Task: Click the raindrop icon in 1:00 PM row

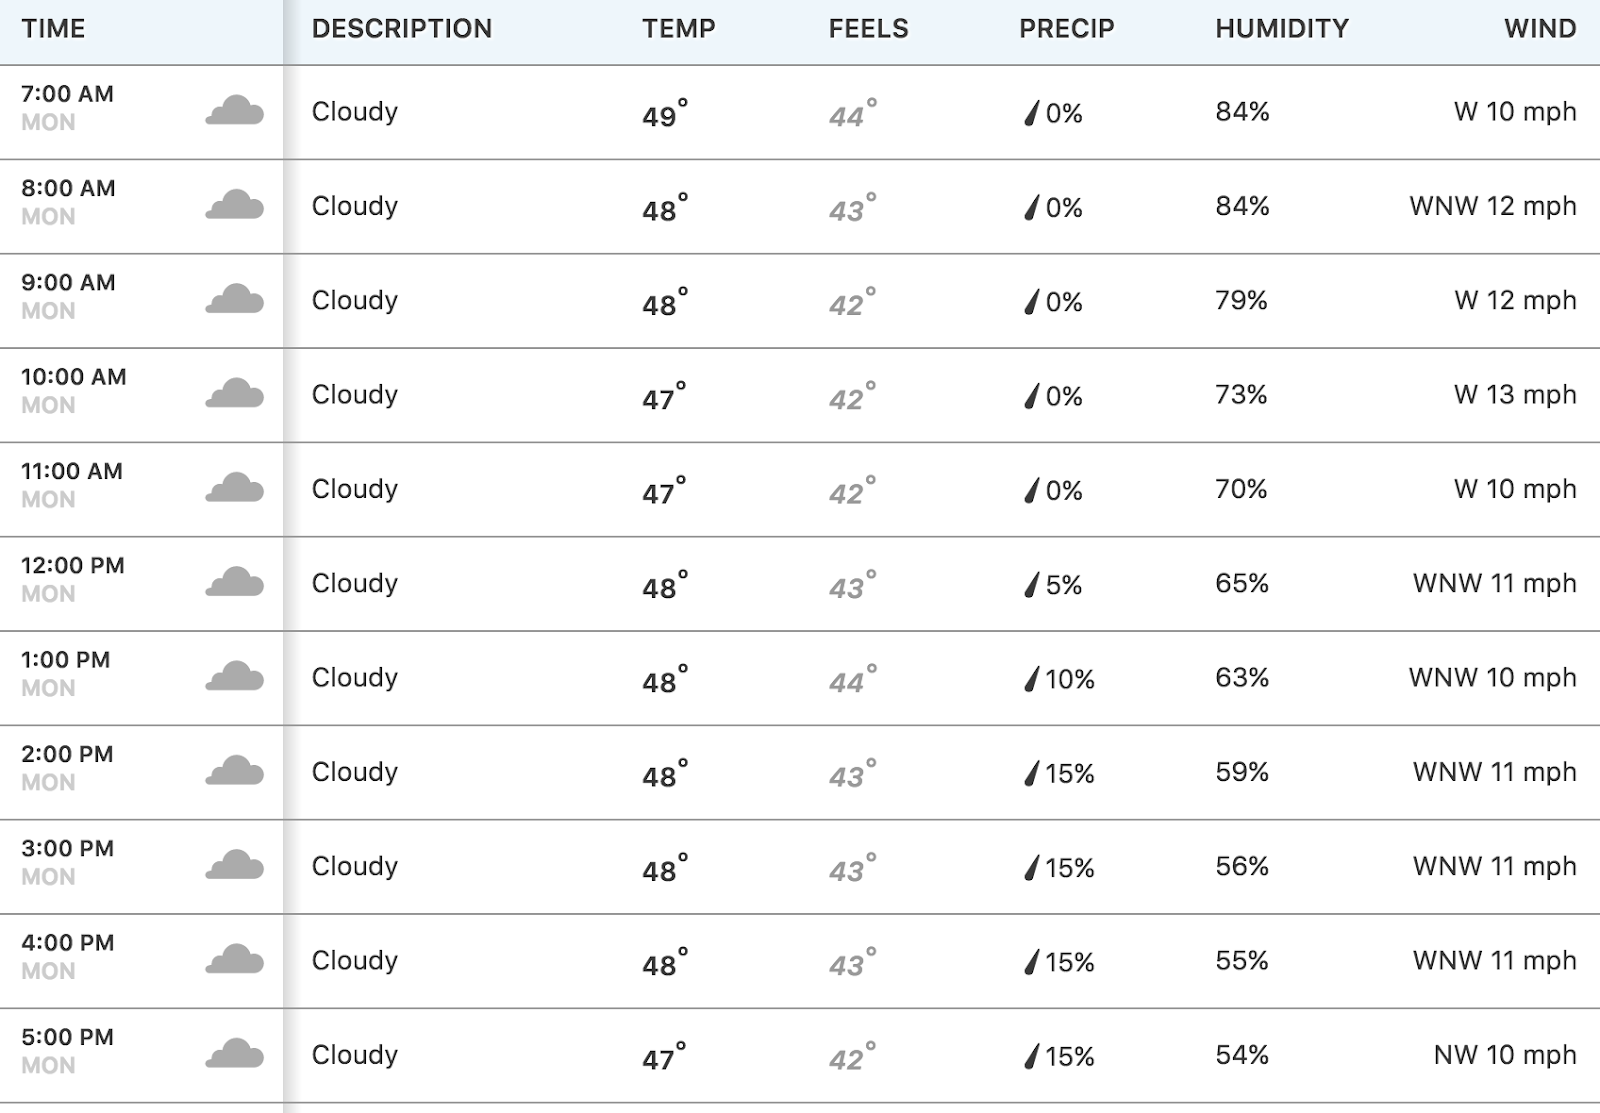Action: pos(1031,679)
